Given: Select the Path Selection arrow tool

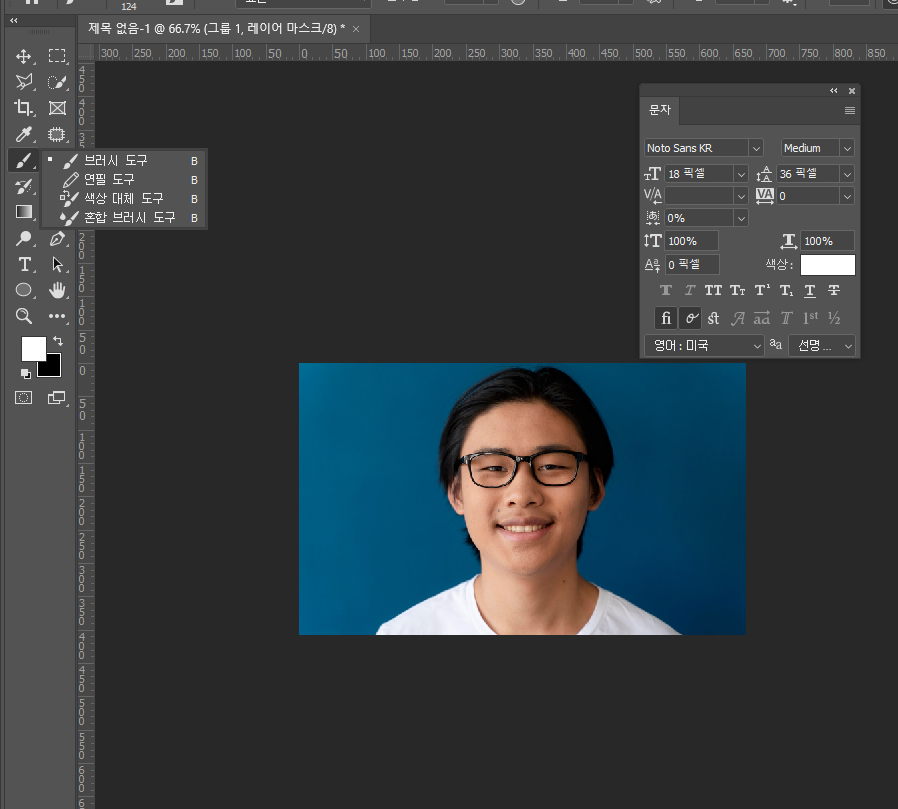Looking at the screenshot, I should click(x=57, y=264).
